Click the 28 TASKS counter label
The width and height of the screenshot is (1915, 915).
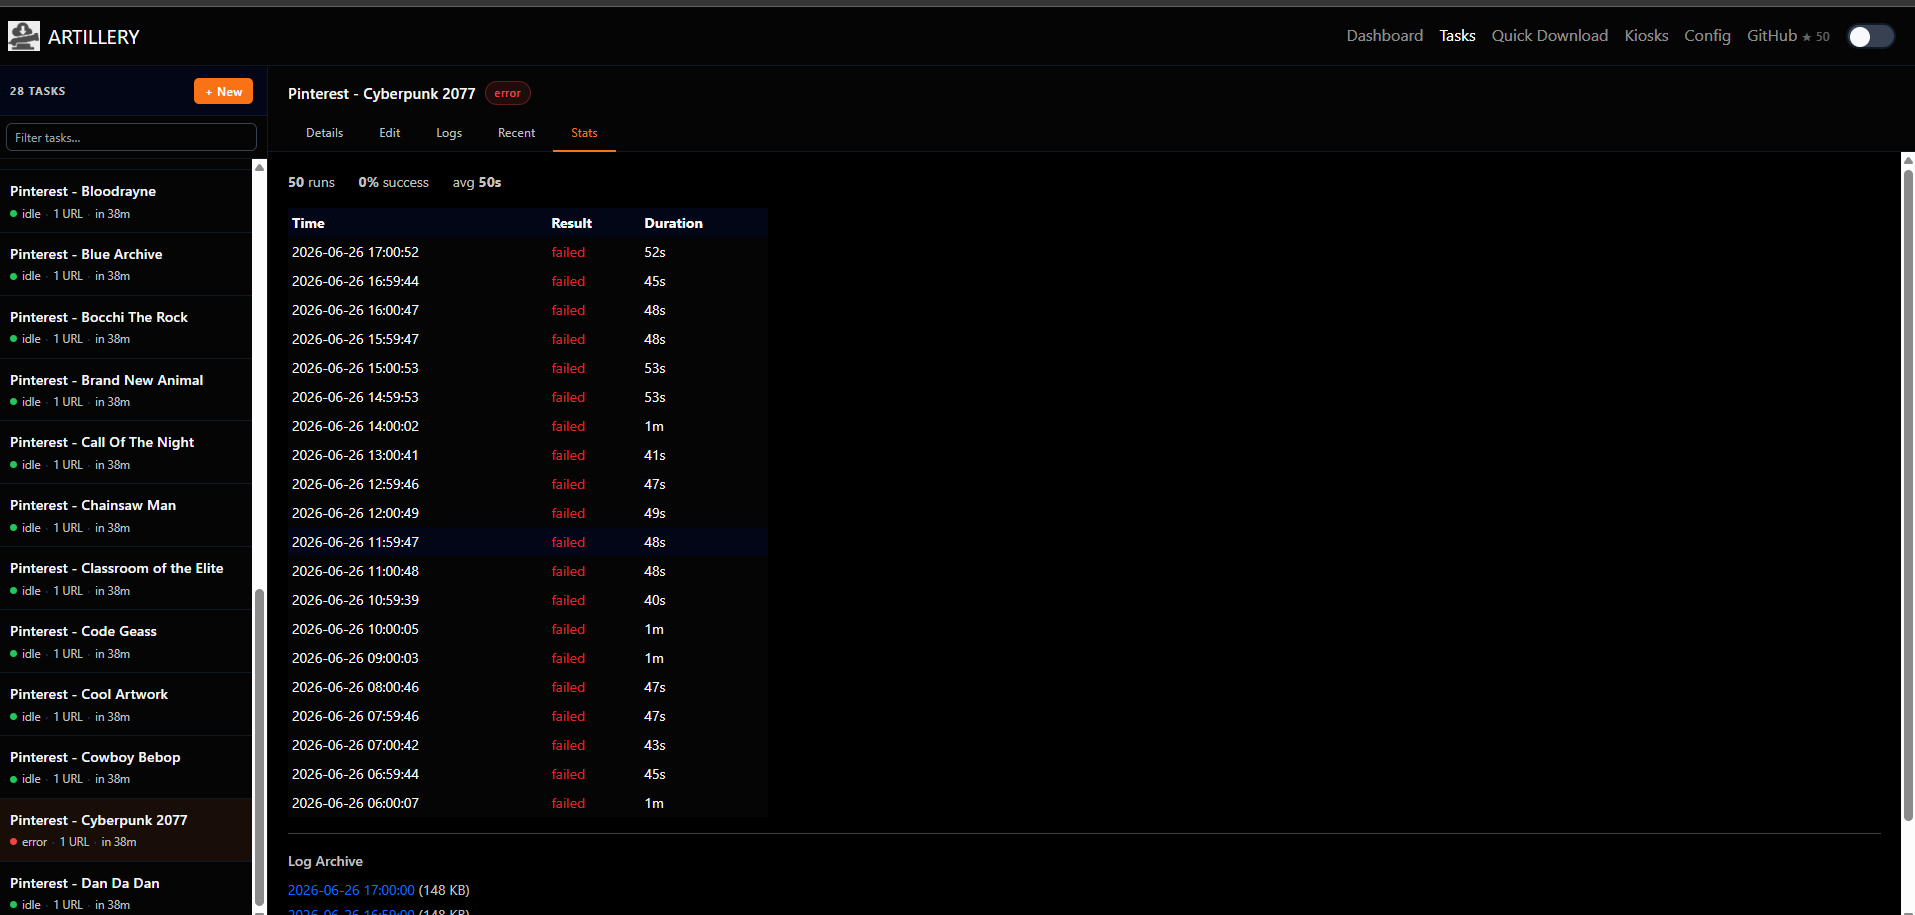pyautogui.click(x=37, y=91)
